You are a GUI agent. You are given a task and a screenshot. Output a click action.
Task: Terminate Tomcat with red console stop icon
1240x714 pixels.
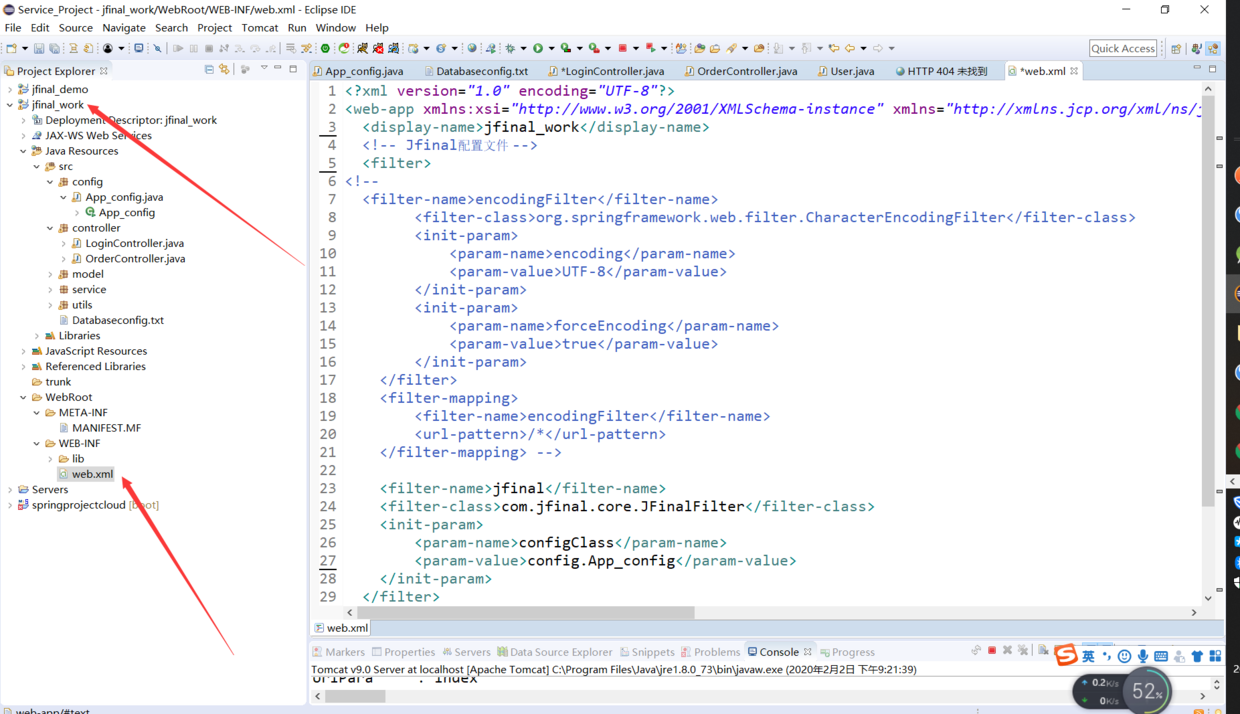pyautogui.click(x=992, y=651)
